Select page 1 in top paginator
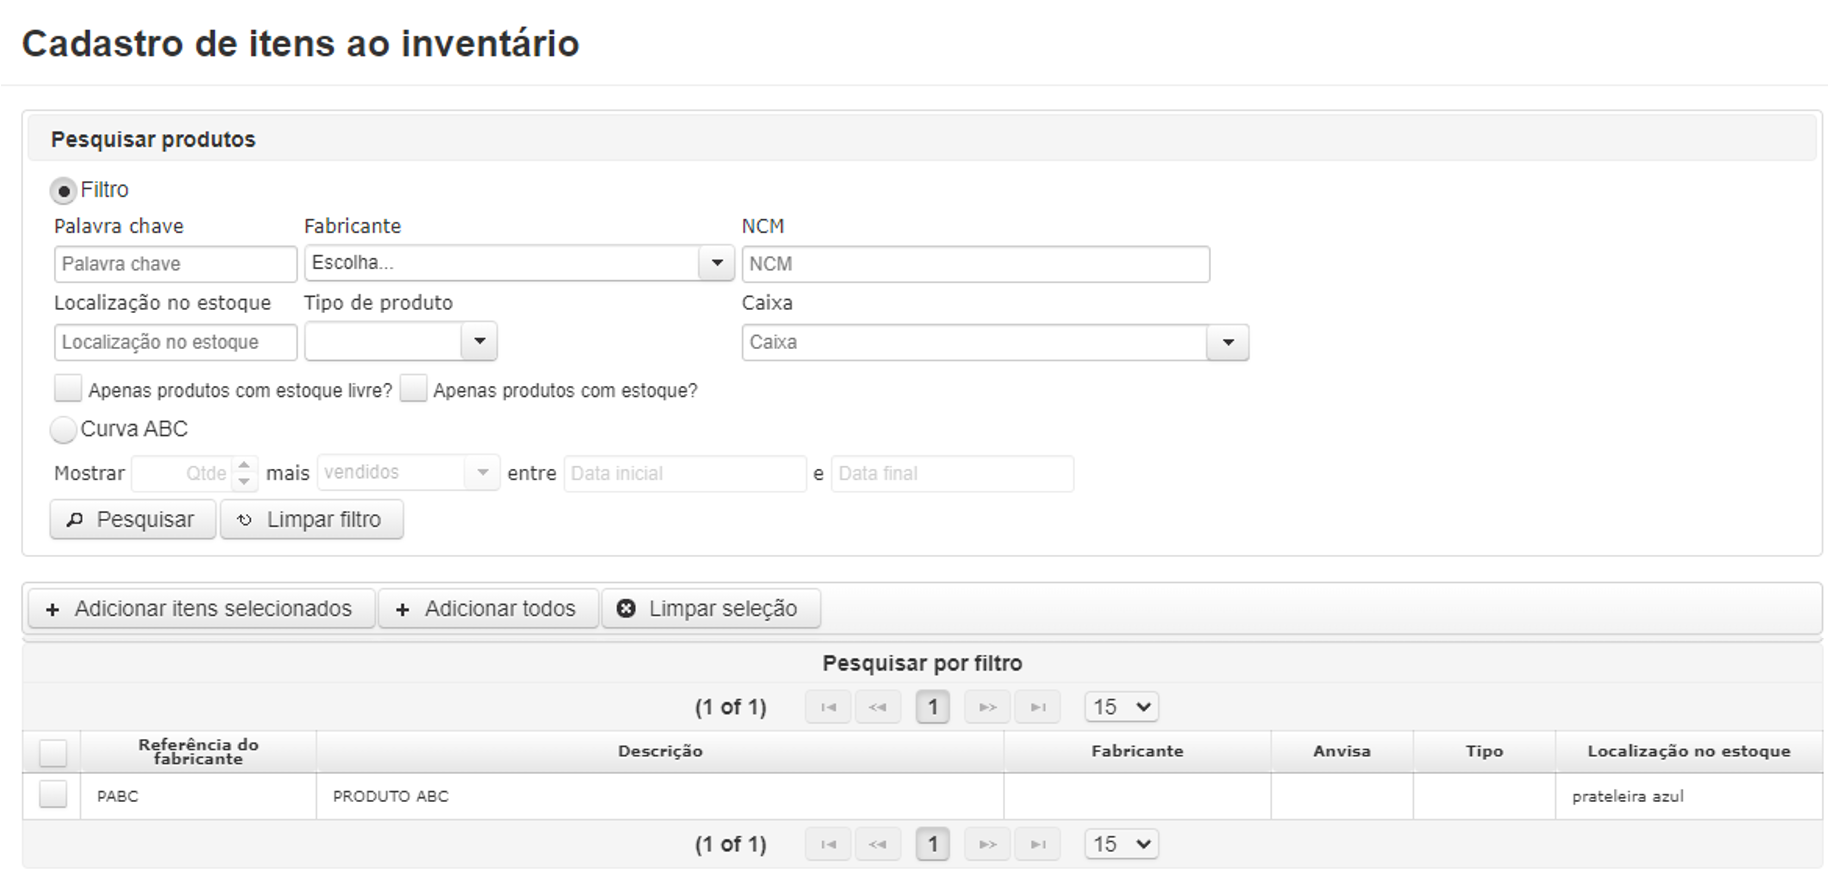The height and width of the screenshot is (889, 1833). 933,707
